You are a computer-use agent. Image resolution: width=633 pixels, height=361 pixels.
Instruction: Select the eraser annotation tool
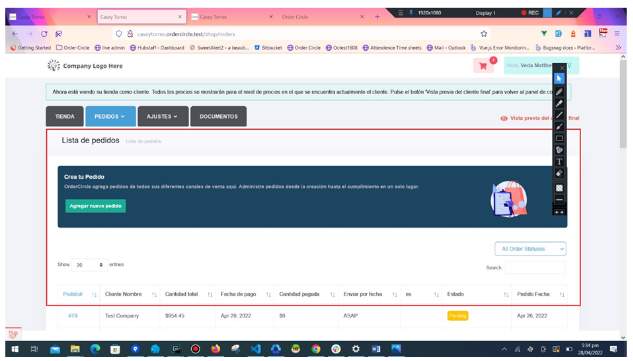coord(559,173)
